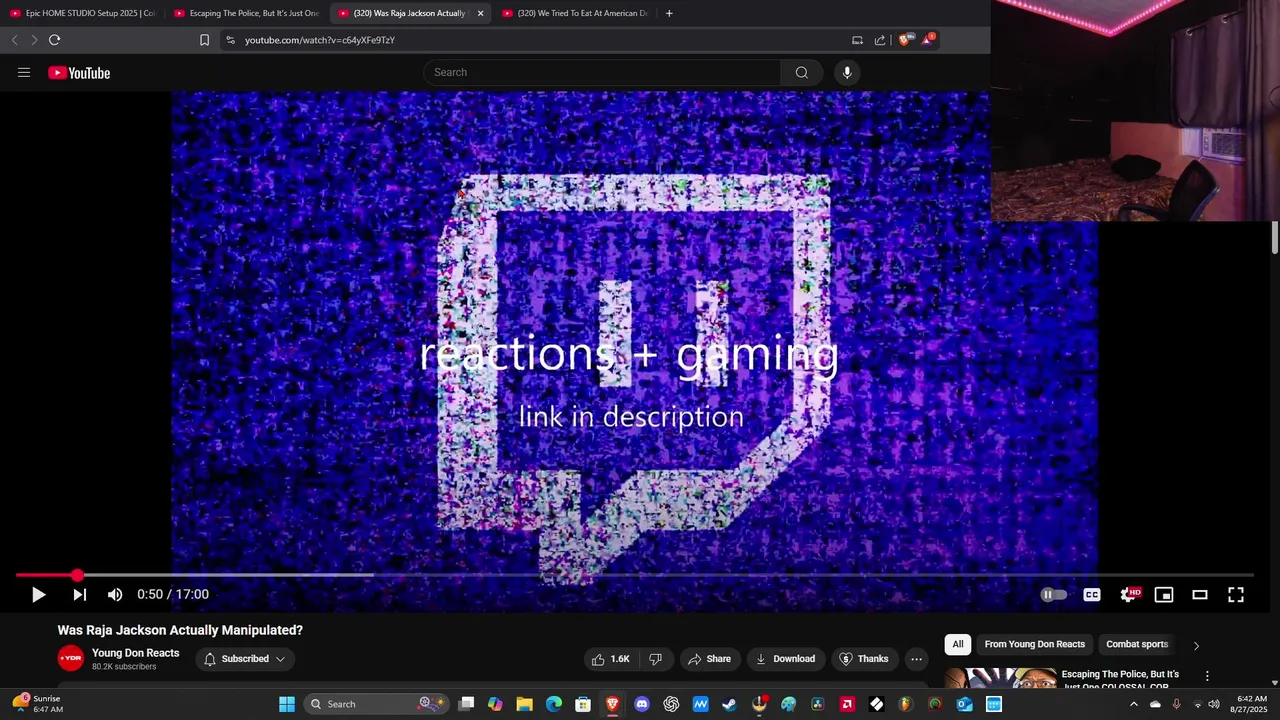1280x720 pixels.
Task: Show more chips with the right arrow
Action: pyautogui.click(x=1196, y=645)
